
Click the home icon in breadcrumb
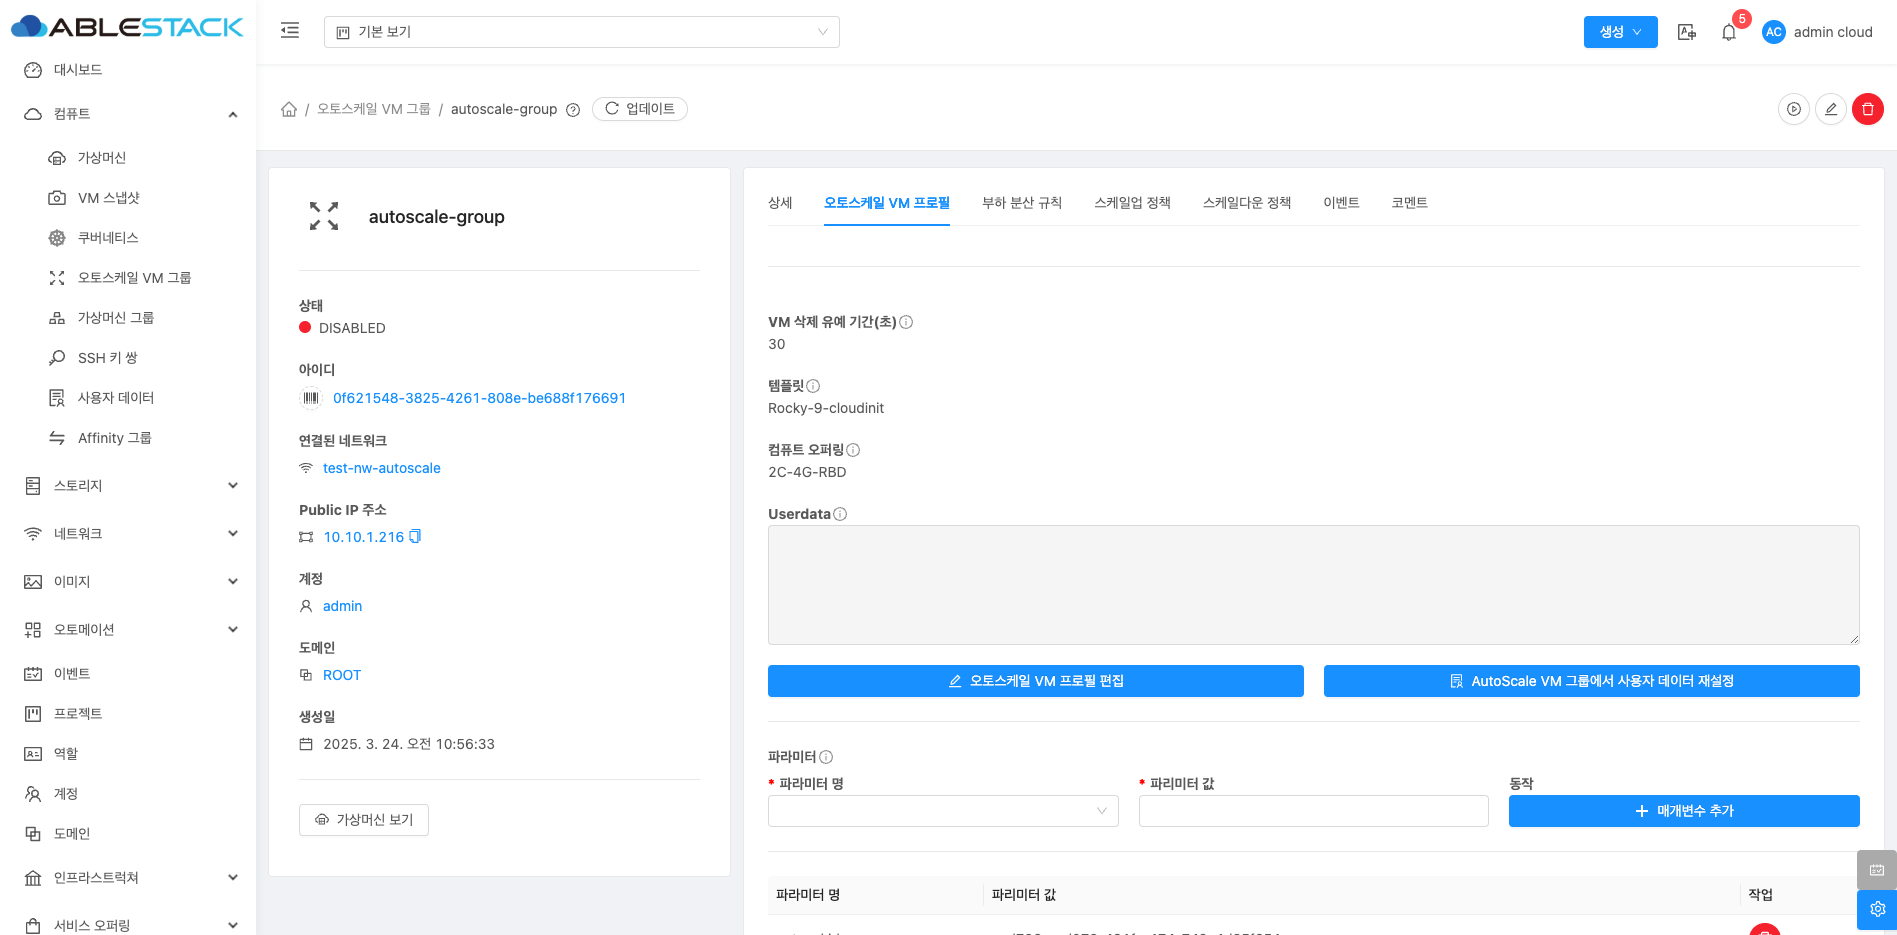pos(289,109)
